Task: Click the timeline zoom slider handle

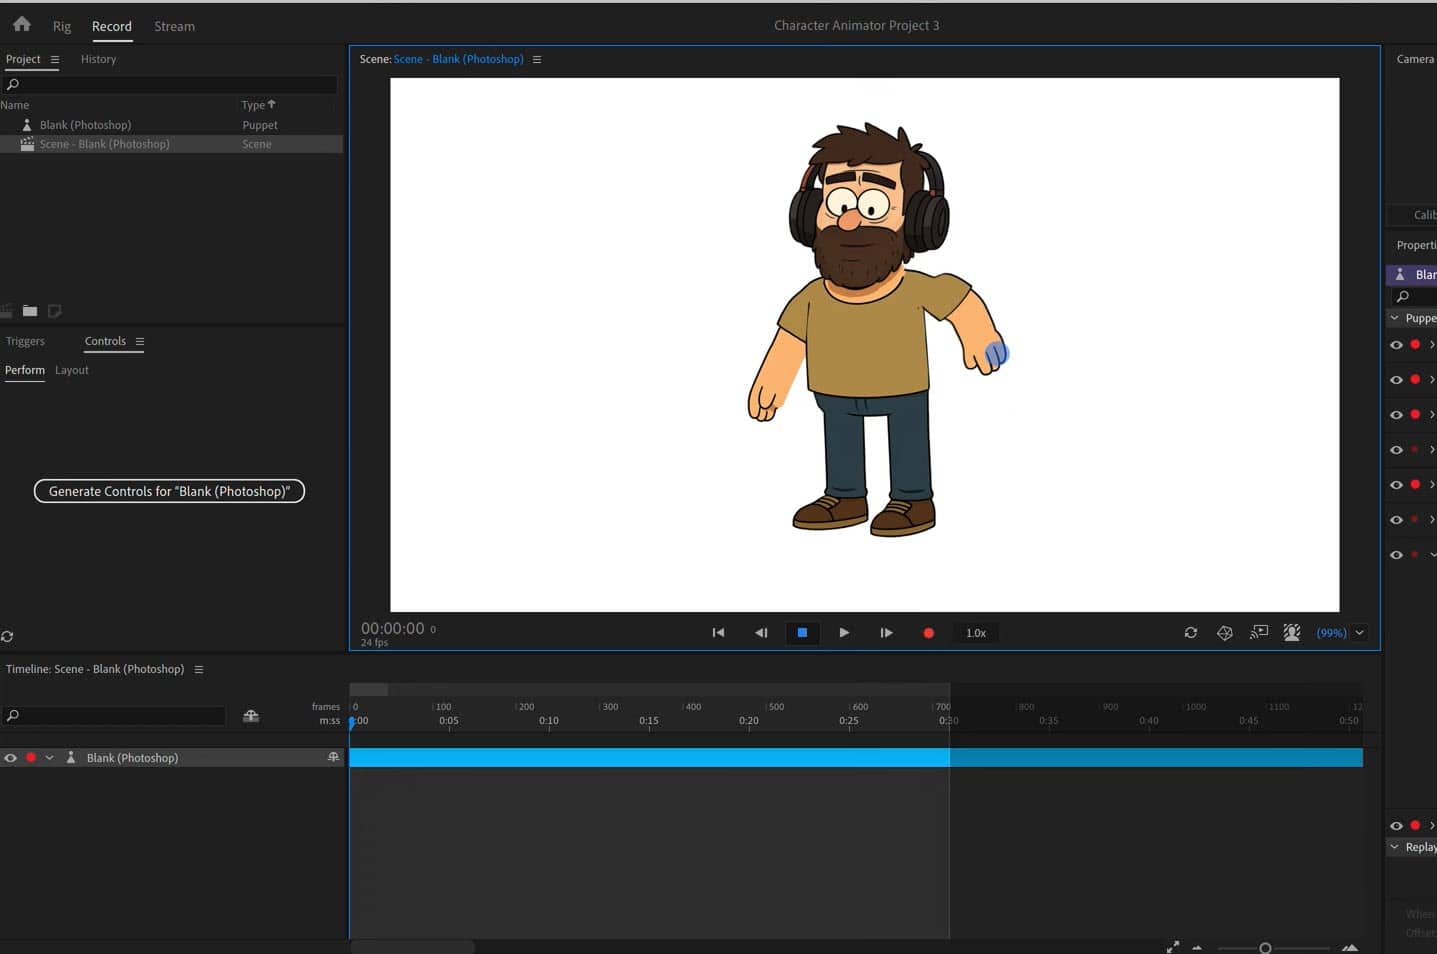Action: (x=1265, y=948)
